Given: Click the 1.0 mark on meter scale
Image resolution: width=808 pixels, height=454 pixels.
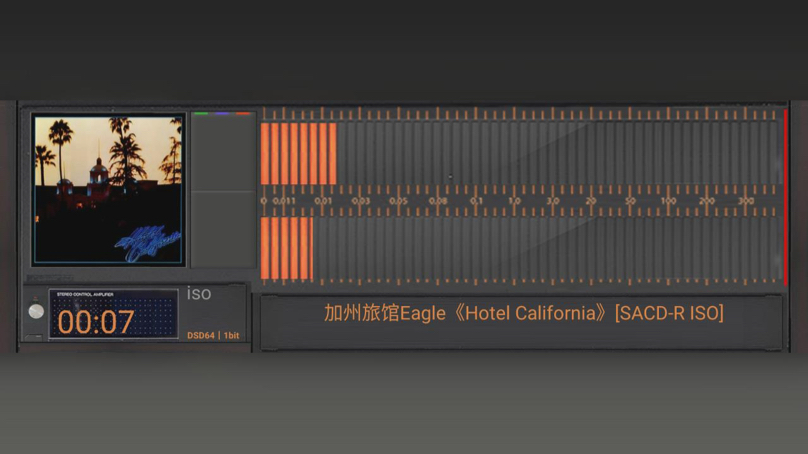Looking at the screenshot, I should [514, 201].
